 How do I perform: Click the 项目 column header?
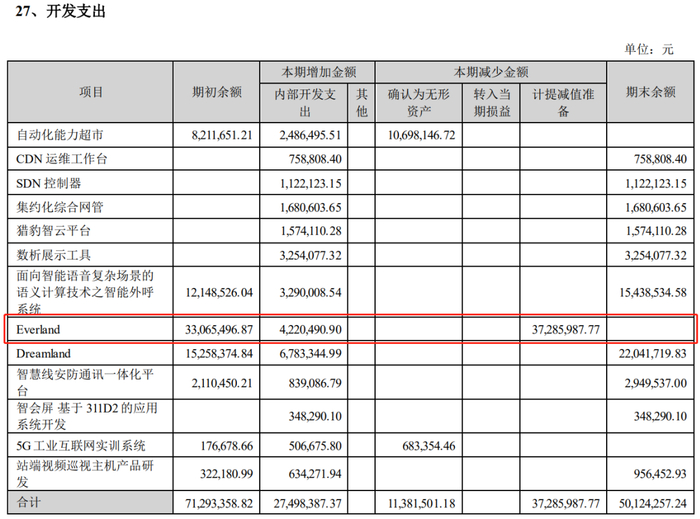[91, 92]
